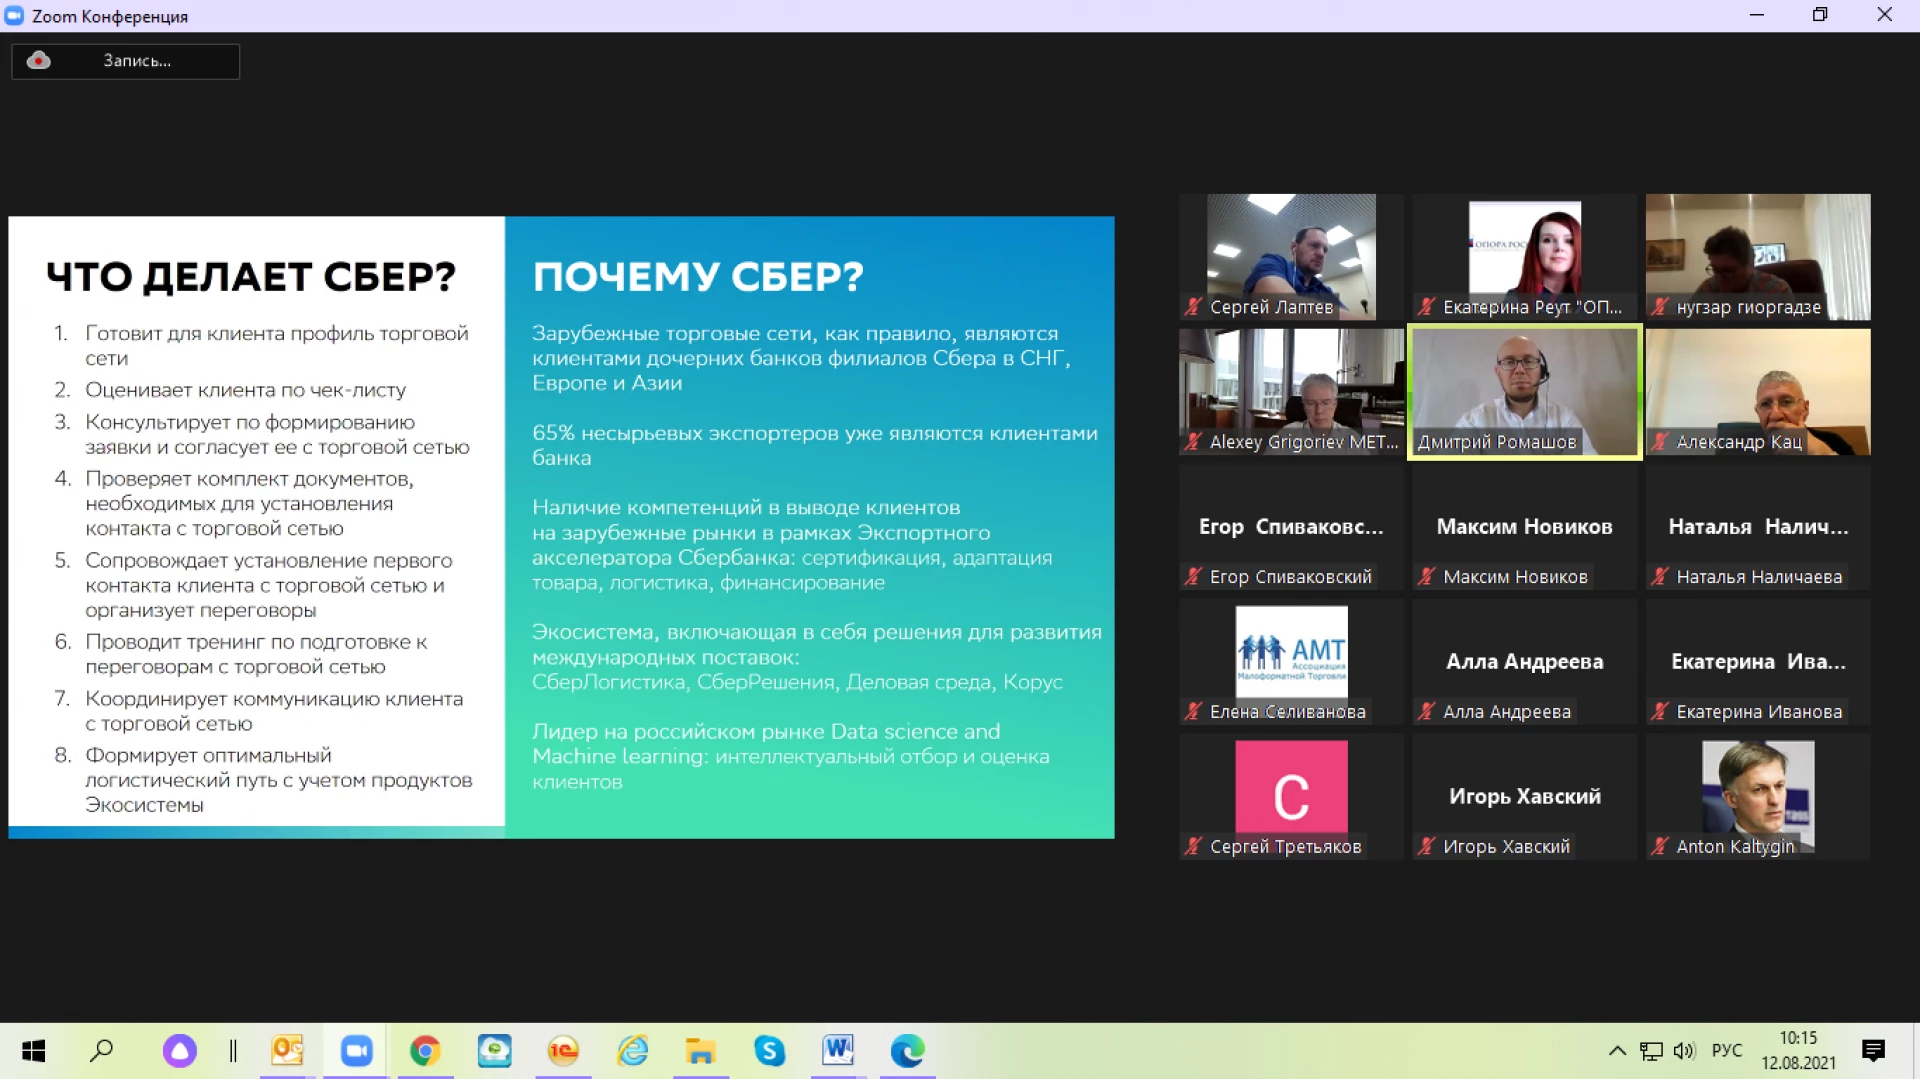Open the Windows Start menu
This screenshot has height=1079, width=1920.
click(x=33, y=1051)
